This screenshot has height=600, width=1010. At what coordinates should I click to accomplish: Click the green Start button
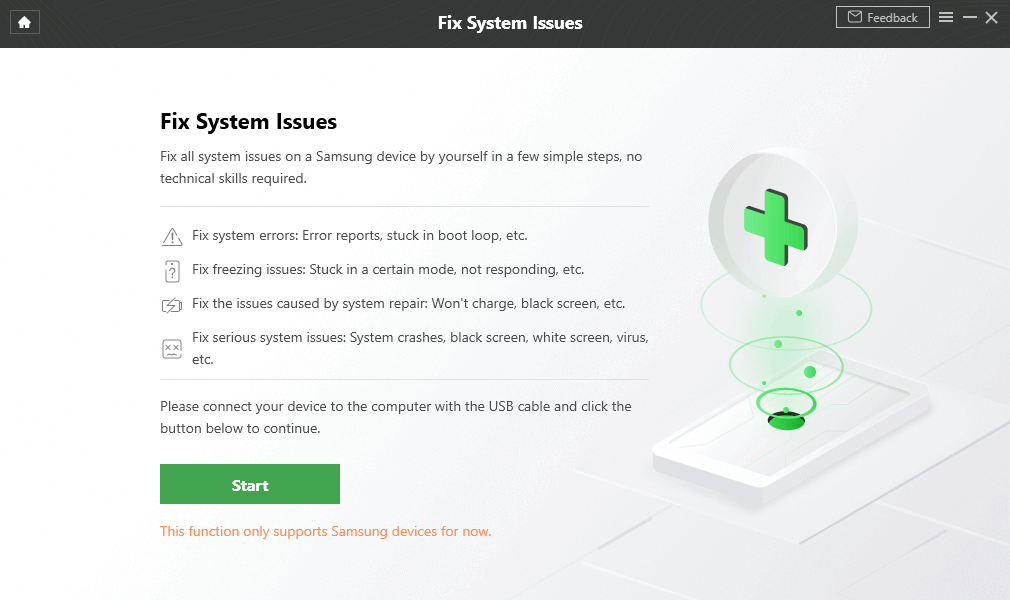click(x=250, y=484)
